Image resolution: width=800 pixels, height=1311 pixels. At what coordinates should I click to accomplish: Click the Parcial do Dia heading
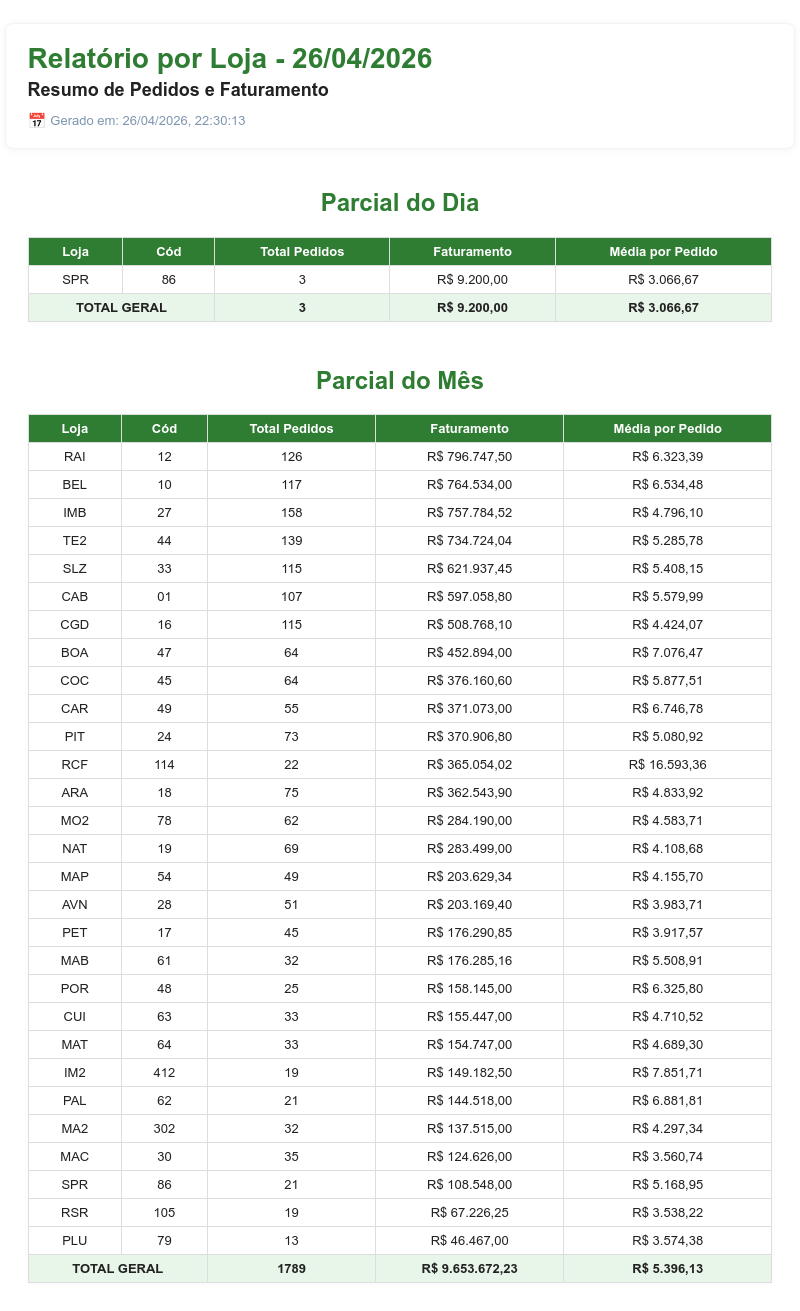click(400, 203)
